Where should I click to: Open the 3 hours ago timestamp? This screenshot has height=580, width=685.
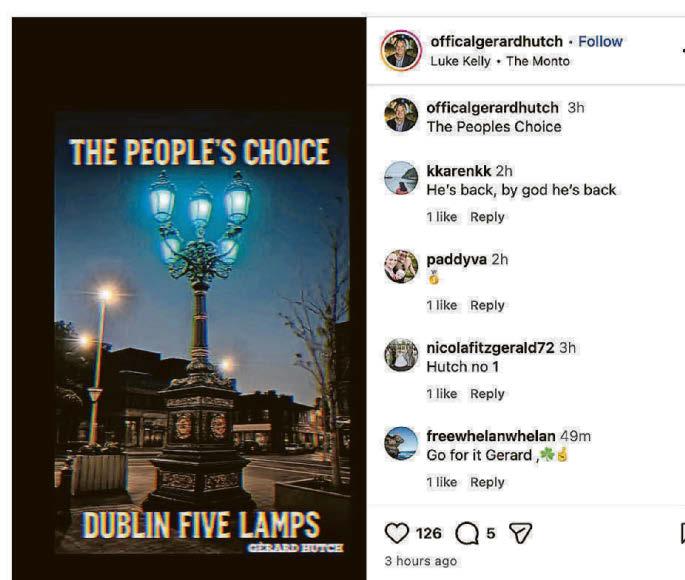tap(421, 561)
